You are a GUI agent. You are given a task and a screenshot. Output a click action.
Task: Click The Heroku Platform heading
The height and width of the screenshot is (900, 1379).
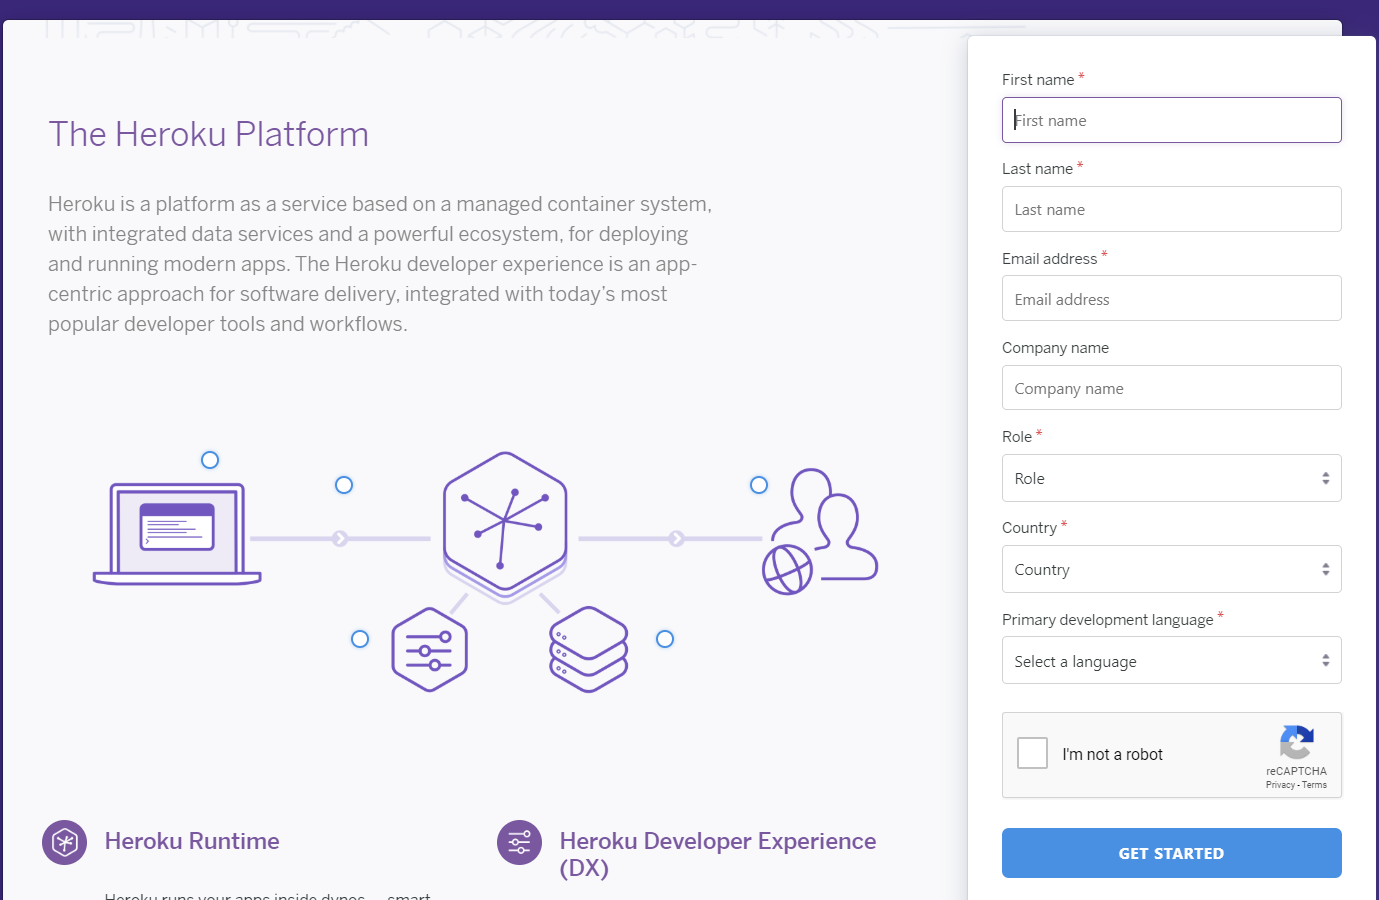(x=209, y=134)
